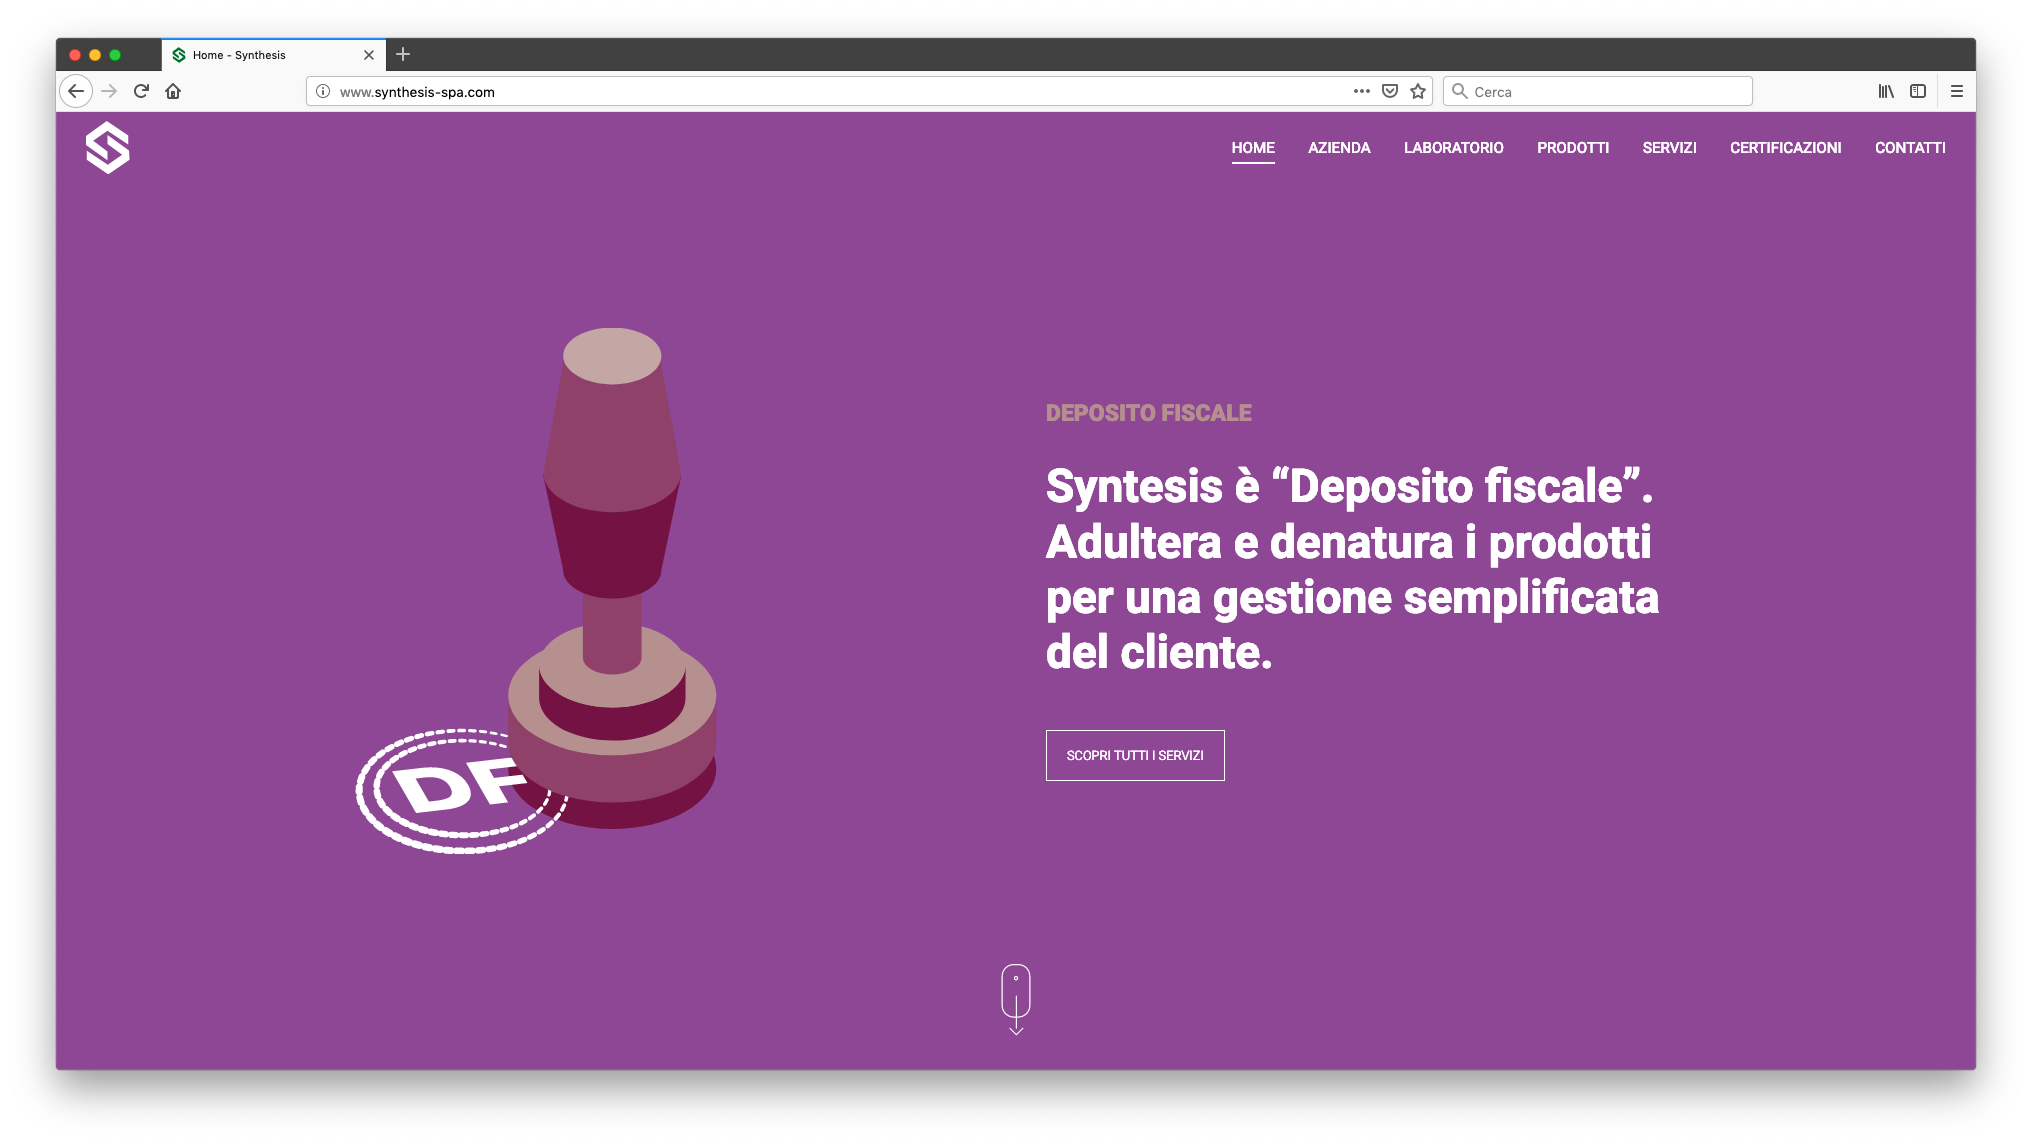2032x1144 pixels.
Task: Navigate to PRODOTTI section
Action: pos(1573,148)
